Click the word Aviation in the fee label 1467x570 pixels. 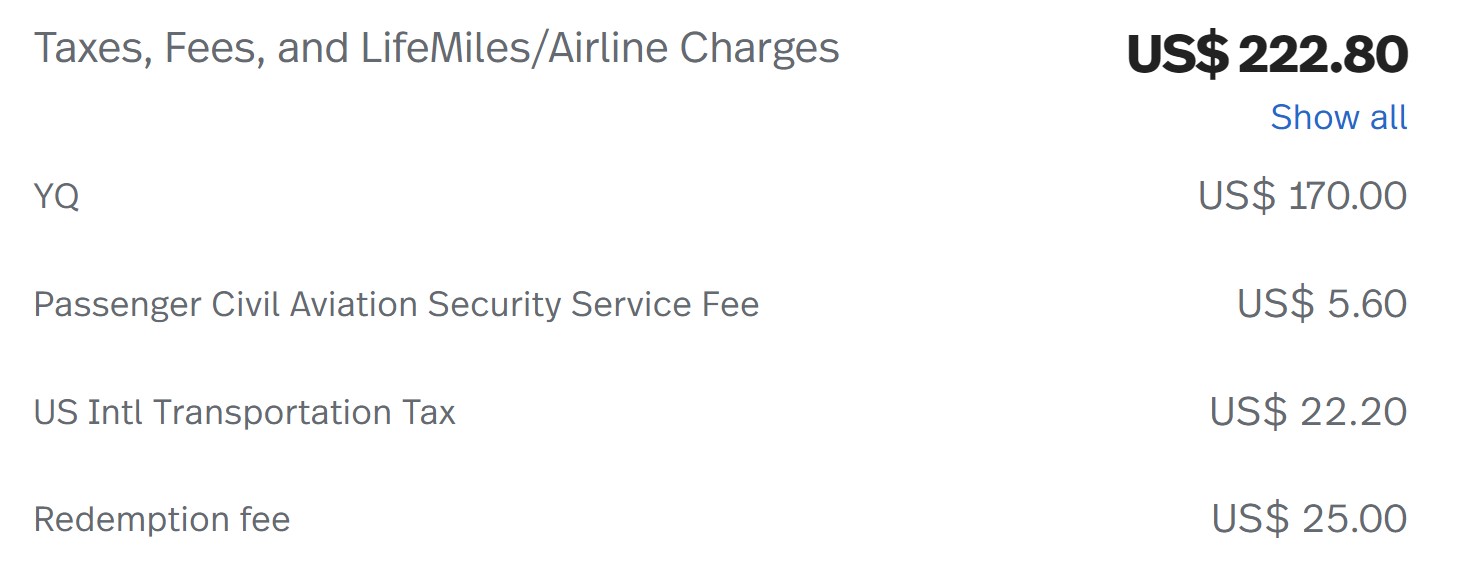[354, 304]
